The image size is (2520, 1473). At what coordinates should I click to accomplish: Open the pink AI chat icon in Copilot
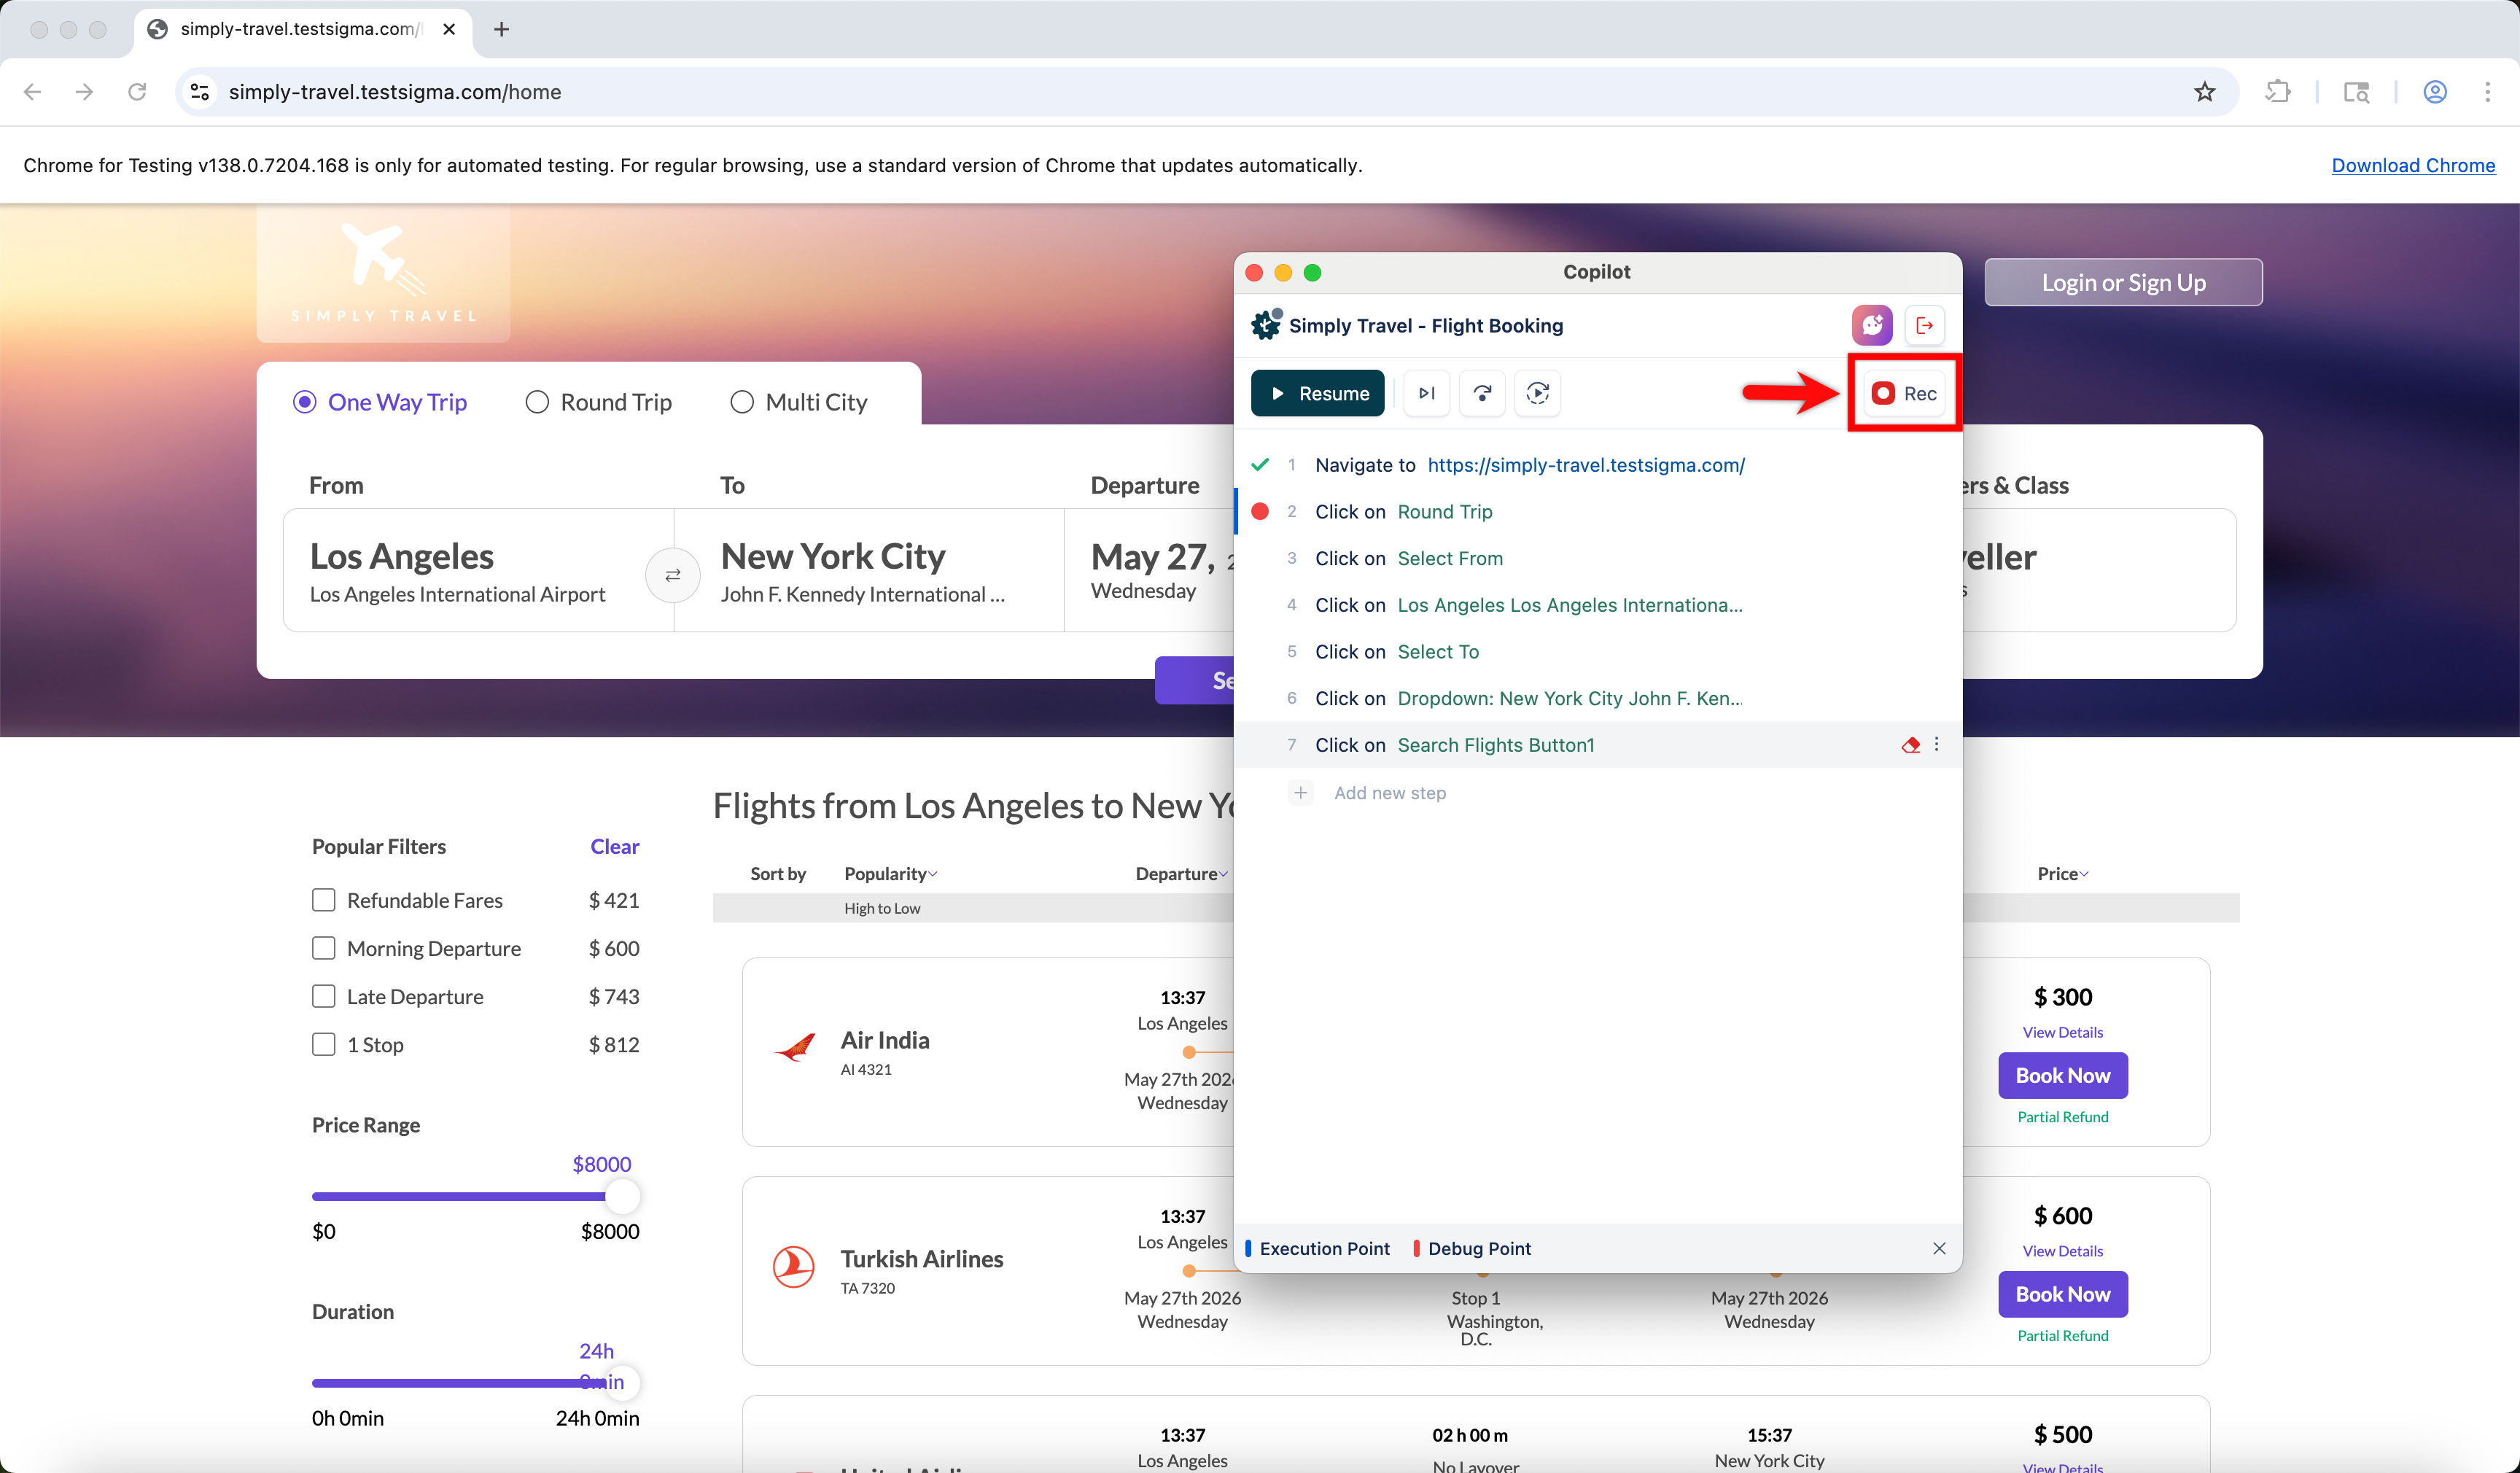click(1872, 325)
